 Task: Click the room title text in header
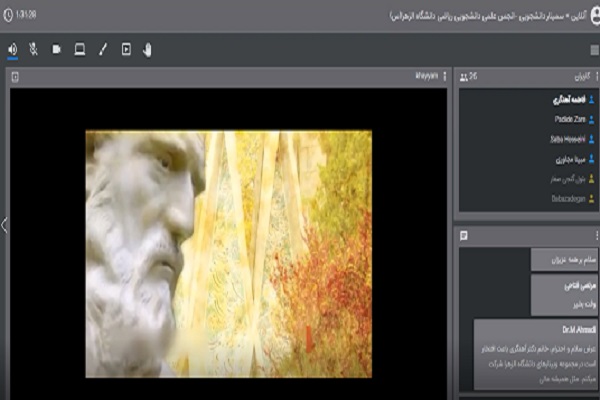click(x=488, y=16)
